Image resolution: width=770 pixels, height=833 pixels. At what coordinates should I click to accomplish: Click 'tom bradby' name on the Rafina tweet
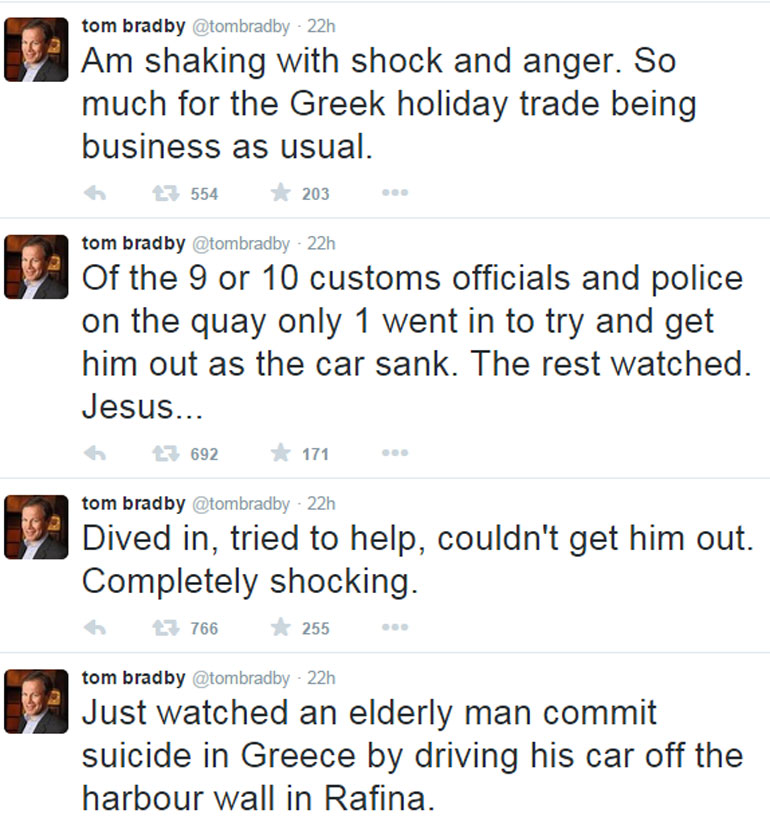coord(133,678)
